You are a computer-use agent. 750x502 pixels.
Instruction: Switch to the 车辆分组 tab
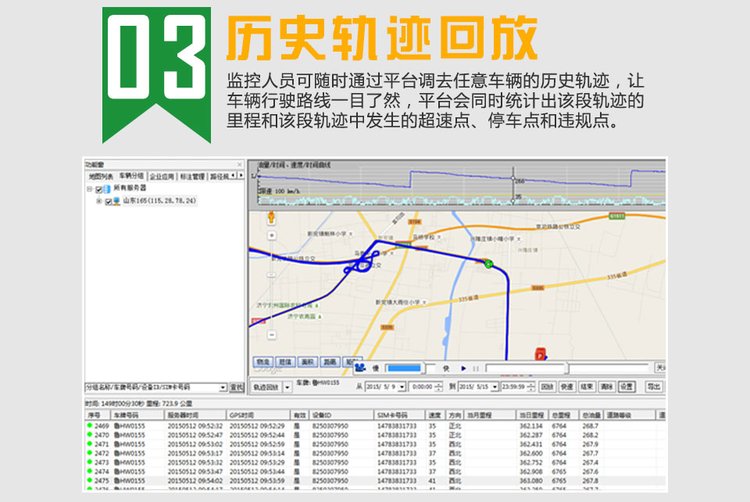coord(133,176)
